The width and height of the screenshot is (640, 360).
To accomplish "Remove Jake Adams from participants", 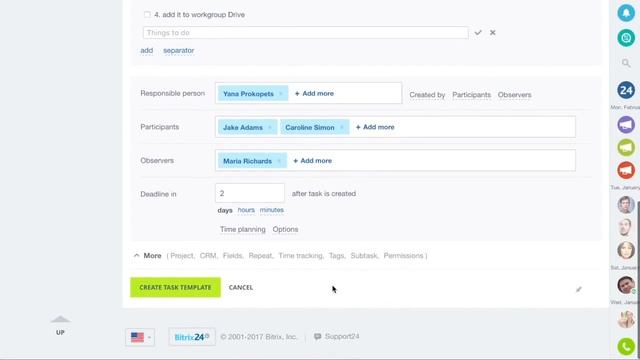I will pyautogui.click(x=270, y=128).
